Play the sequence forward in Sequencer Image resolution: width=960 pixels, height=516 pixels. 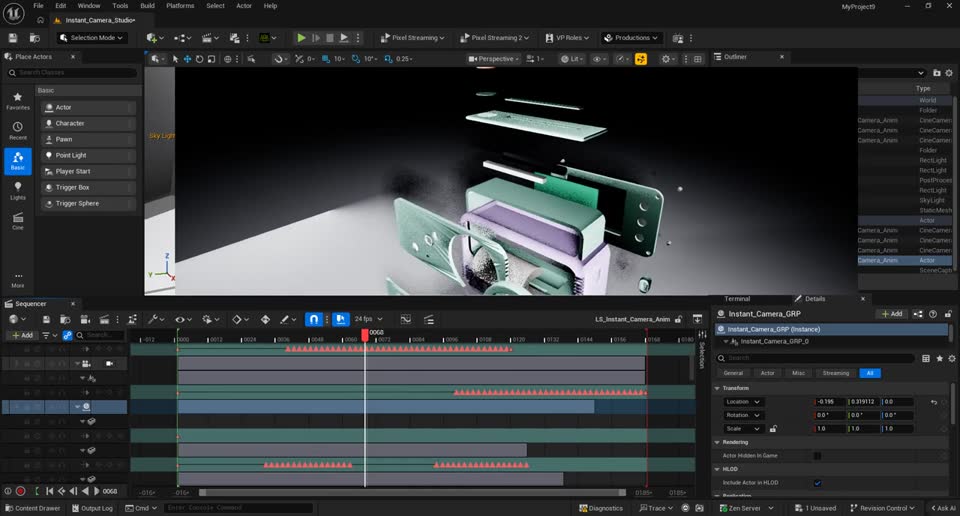97,491
